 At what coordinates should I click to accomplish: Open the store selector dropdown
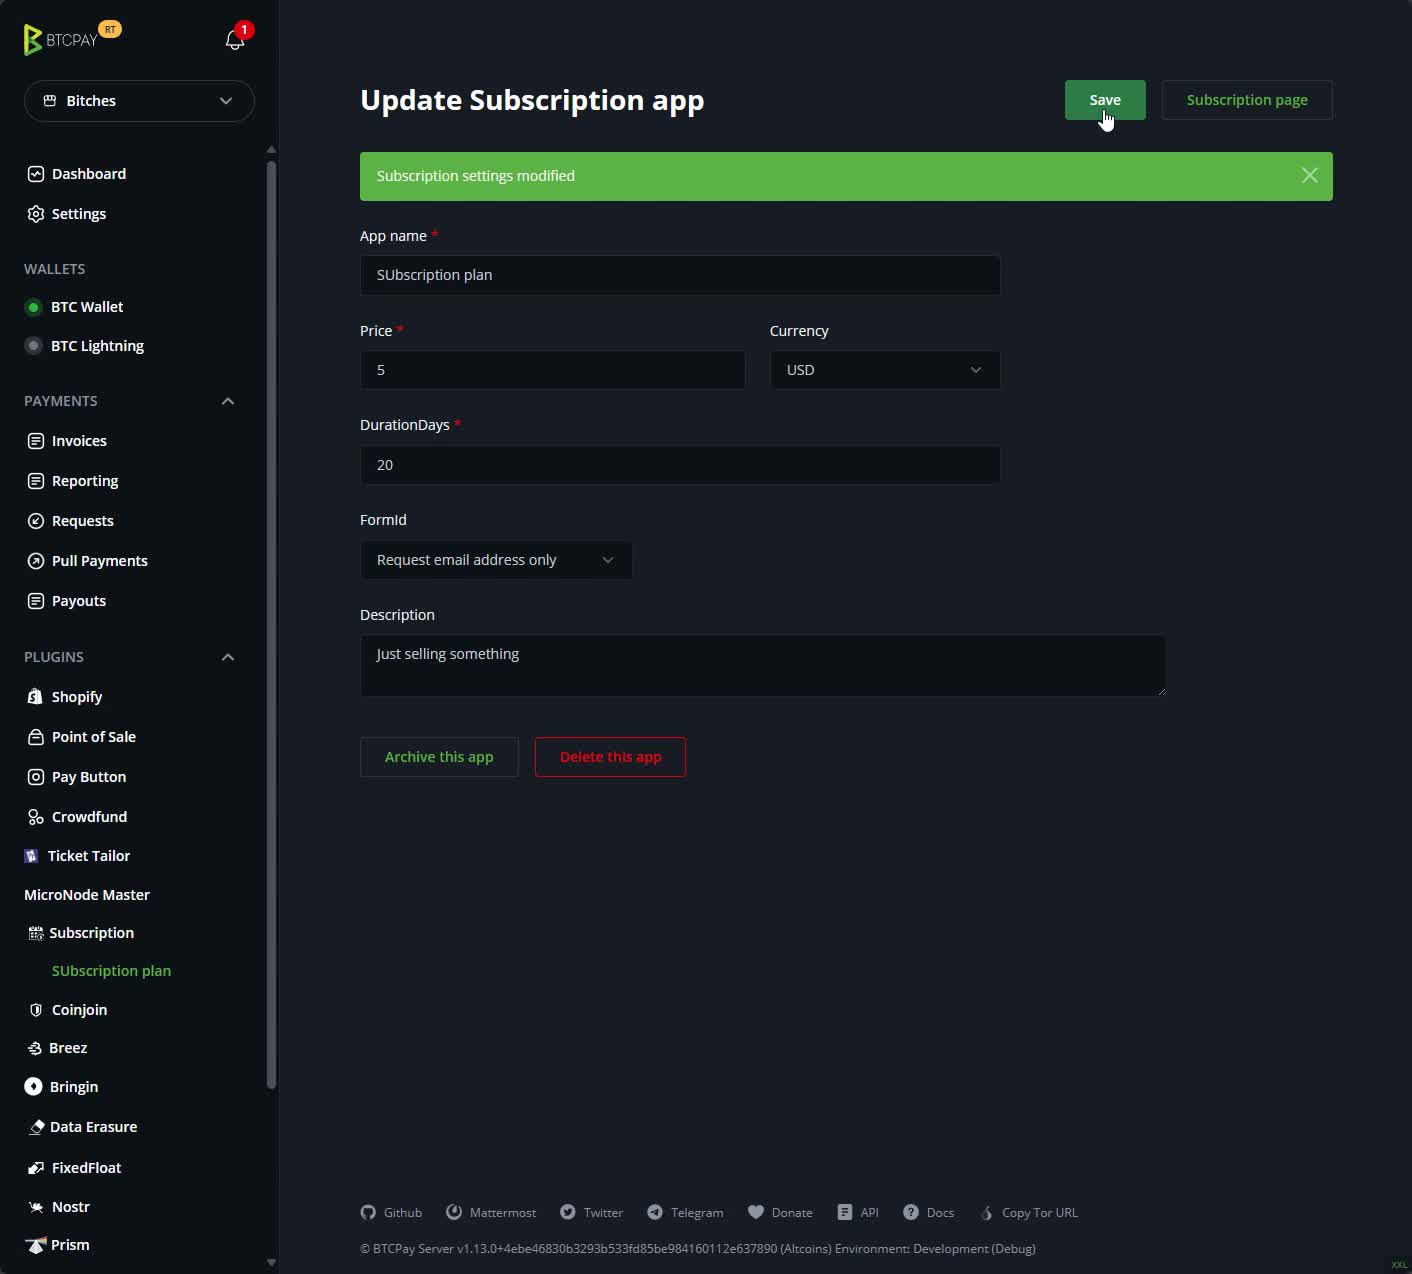[139, 101]
